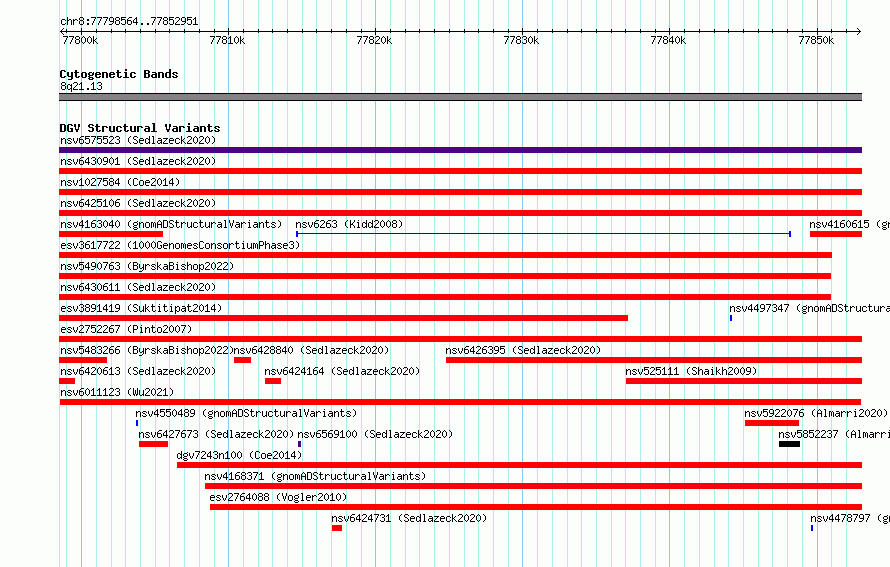Click the 77830k ruler label
The height and width of the screenshot is (567, 890).
tap(521, 40)
